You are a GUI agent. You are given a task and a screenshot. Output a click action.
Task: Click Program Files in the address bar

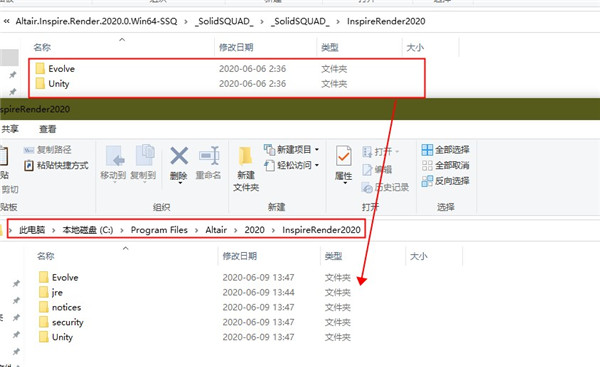click(x=159, y=230)
